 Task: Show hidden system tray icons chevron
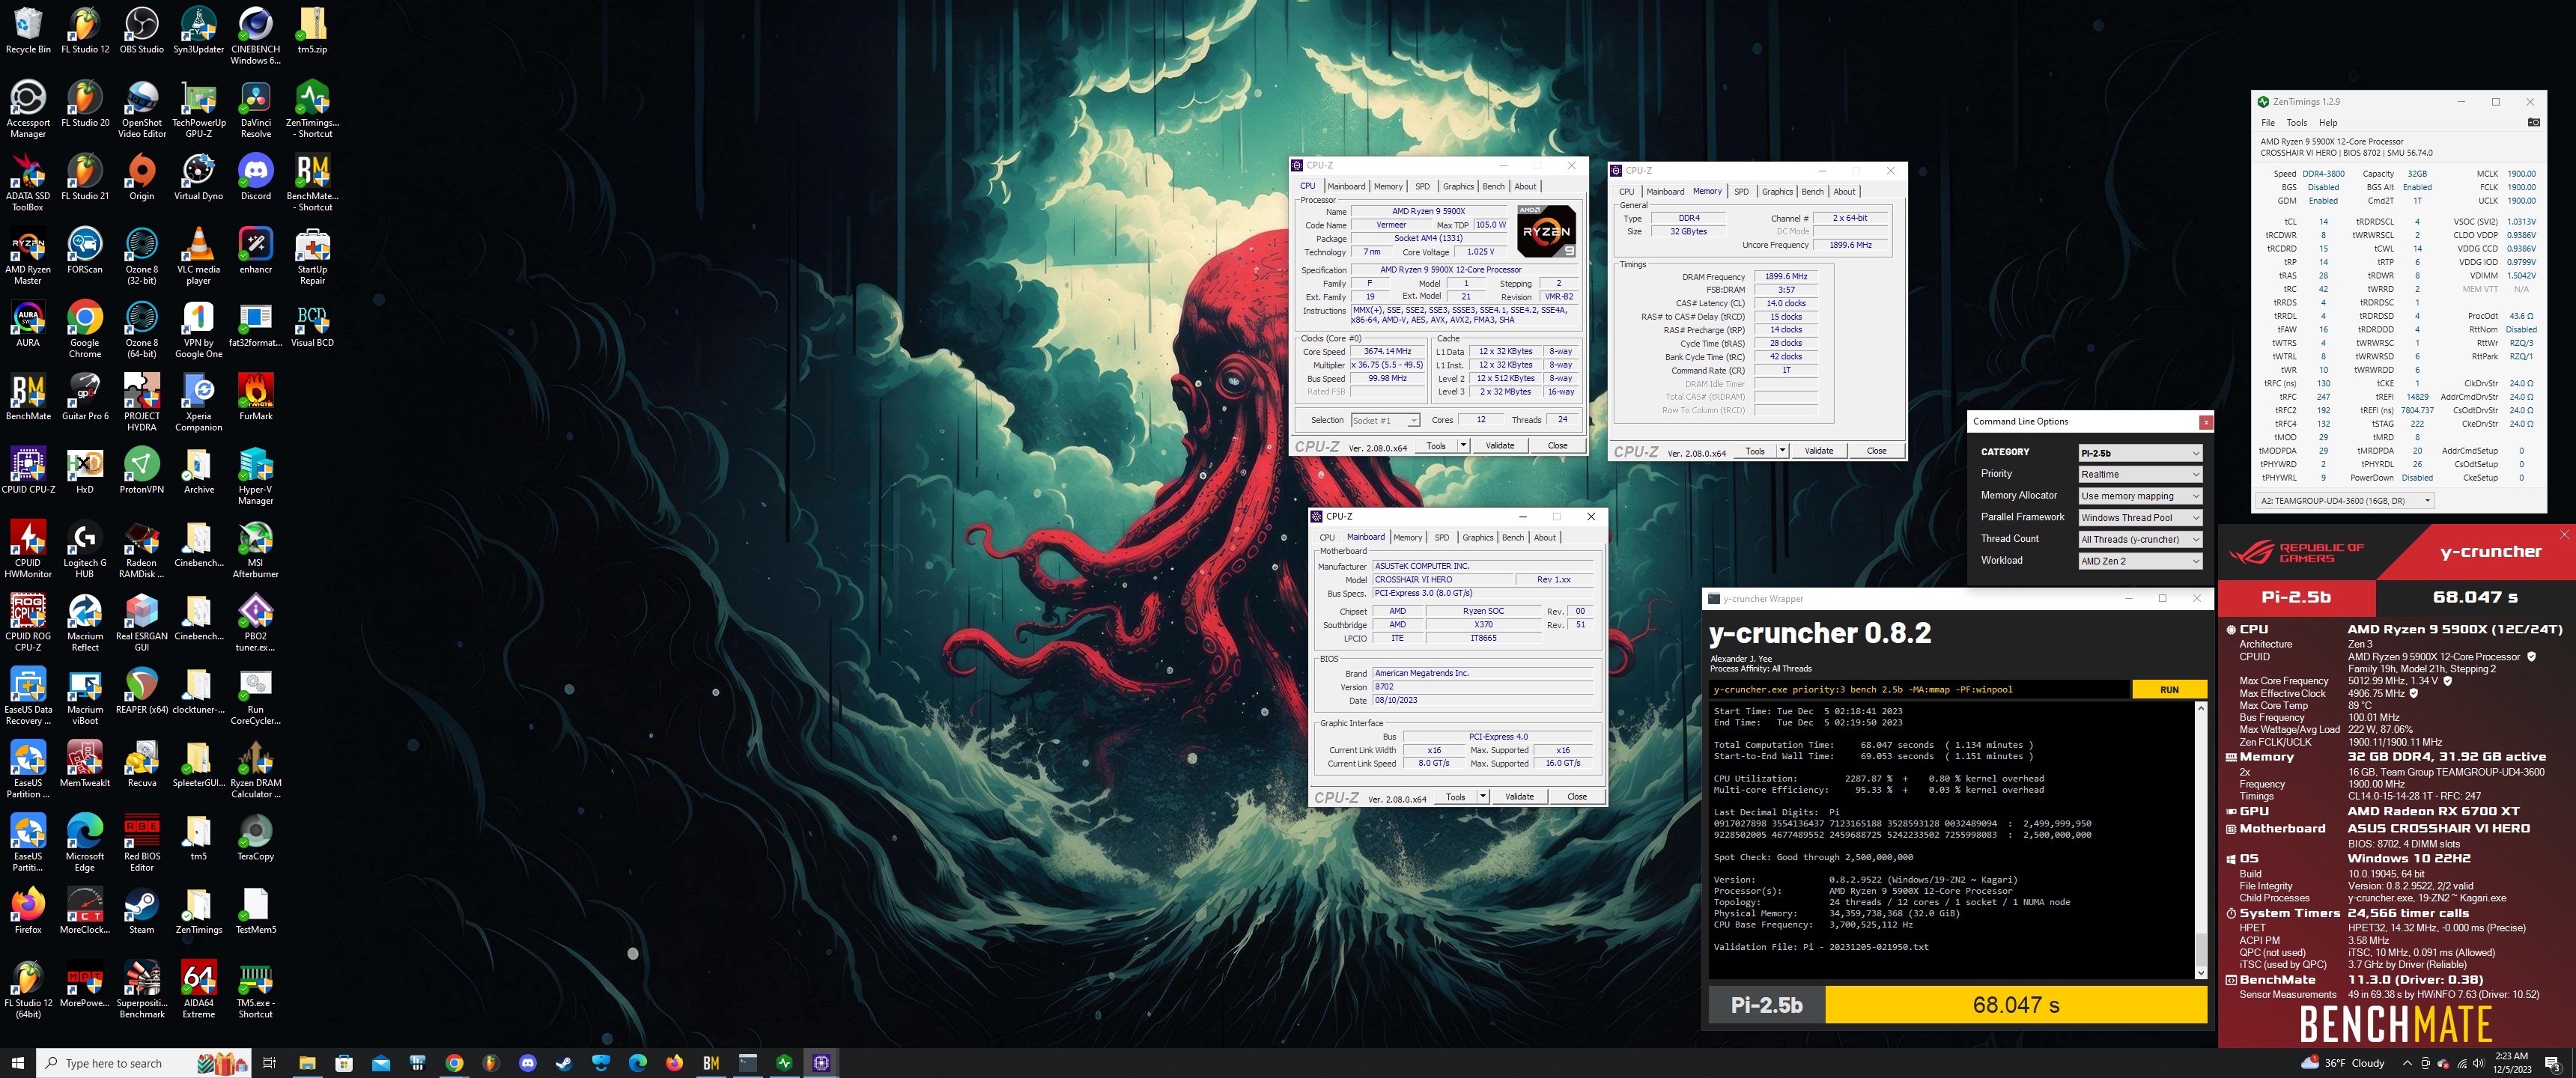[2407, 1063]
